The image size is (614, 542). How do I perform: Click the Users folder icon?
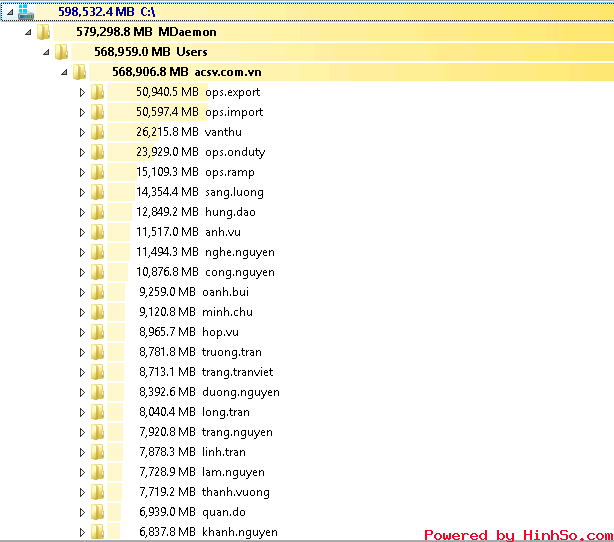click(61, 52)
